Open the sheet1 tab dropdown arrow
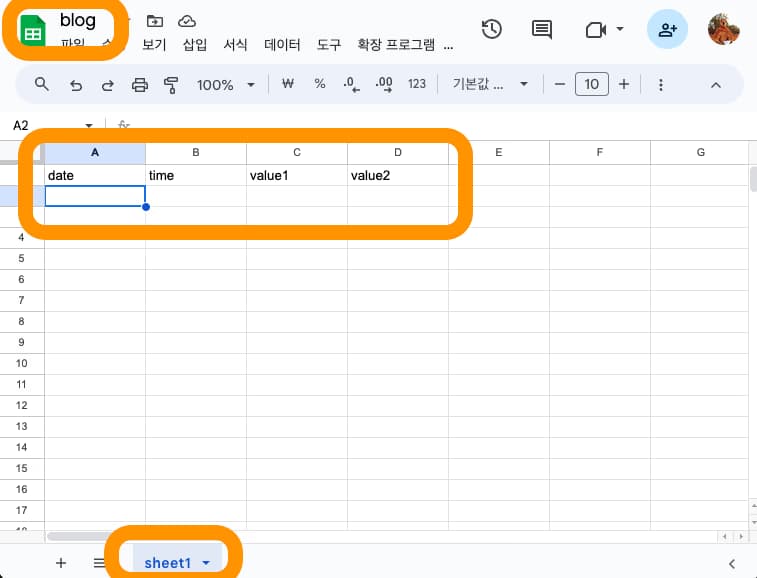 206,563
